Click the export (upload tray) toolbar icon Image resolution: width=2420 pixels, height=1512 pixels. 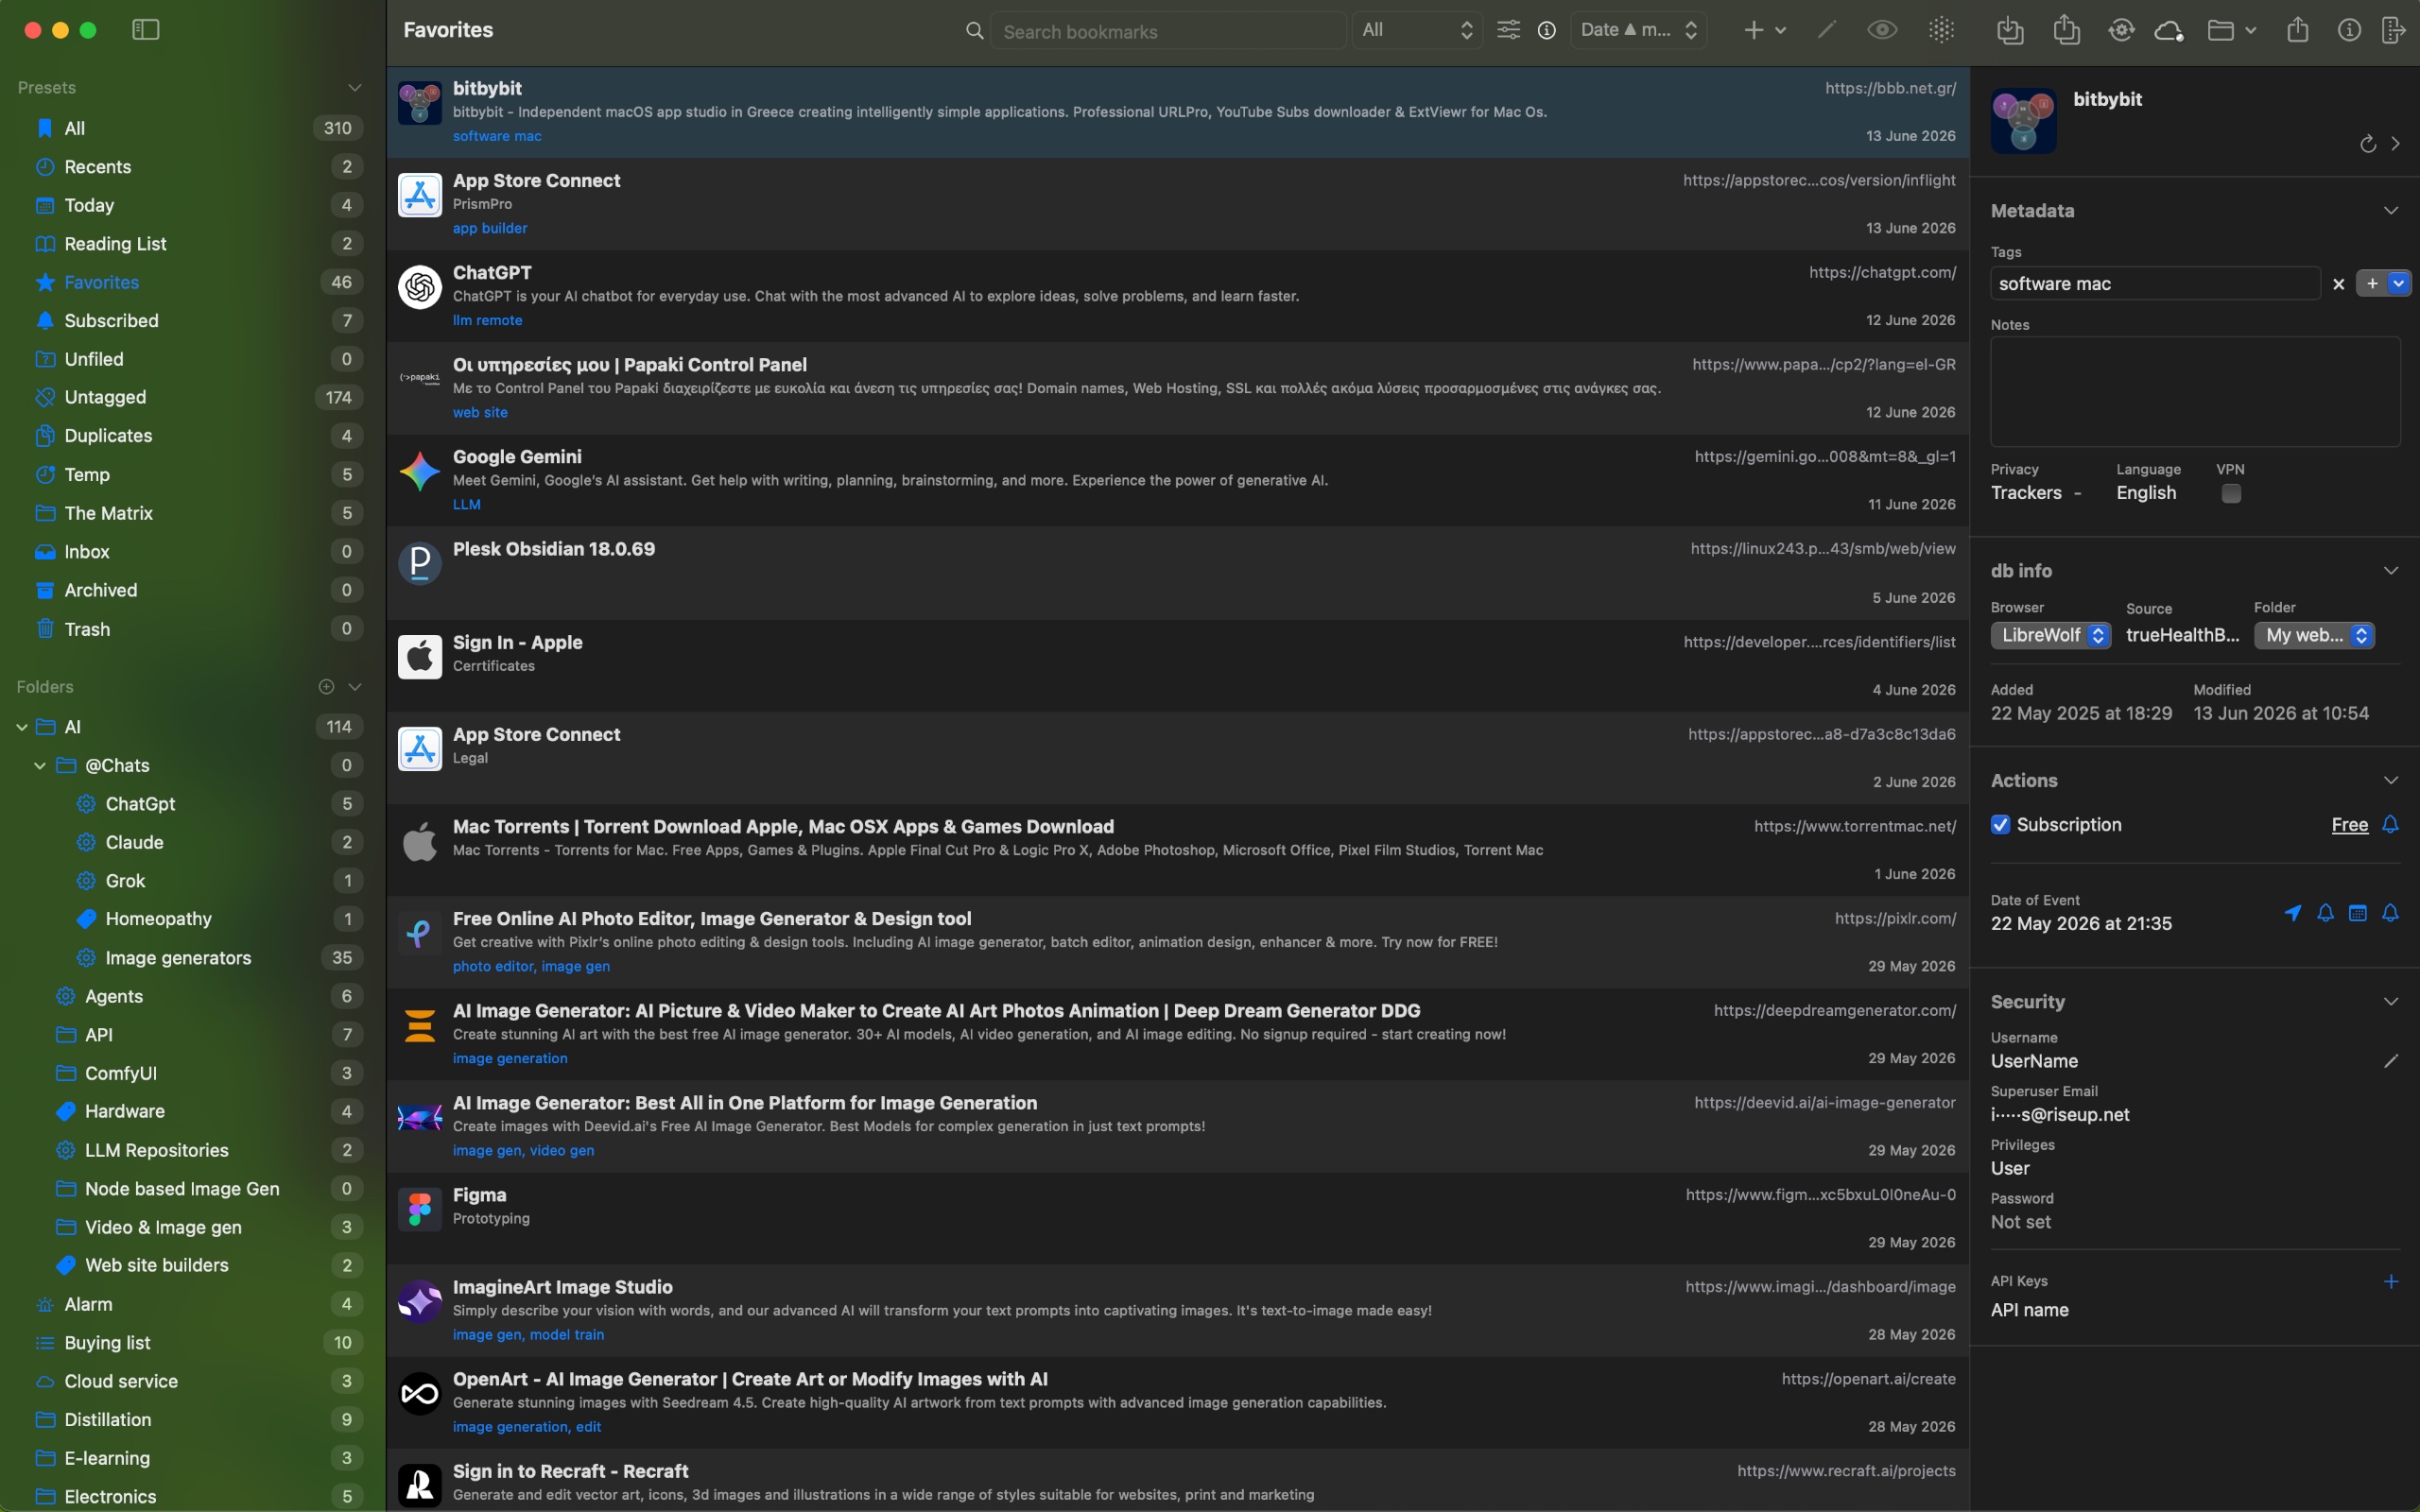tap(2066, 30)
